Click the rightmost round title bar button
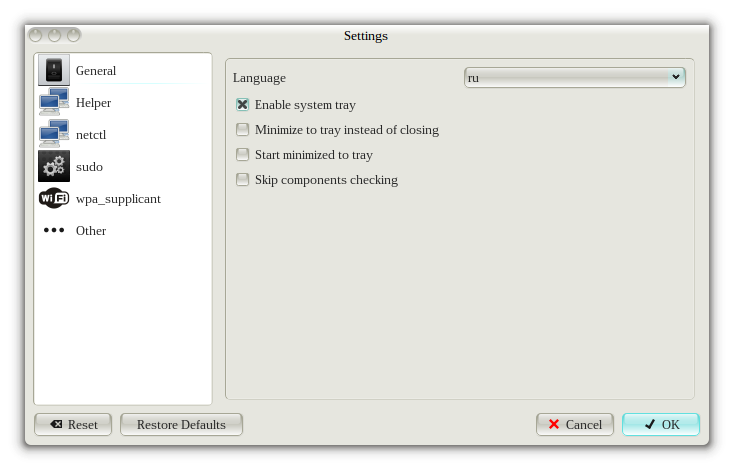The width and height of the screenshot is (734, 470). click(73, 35)
